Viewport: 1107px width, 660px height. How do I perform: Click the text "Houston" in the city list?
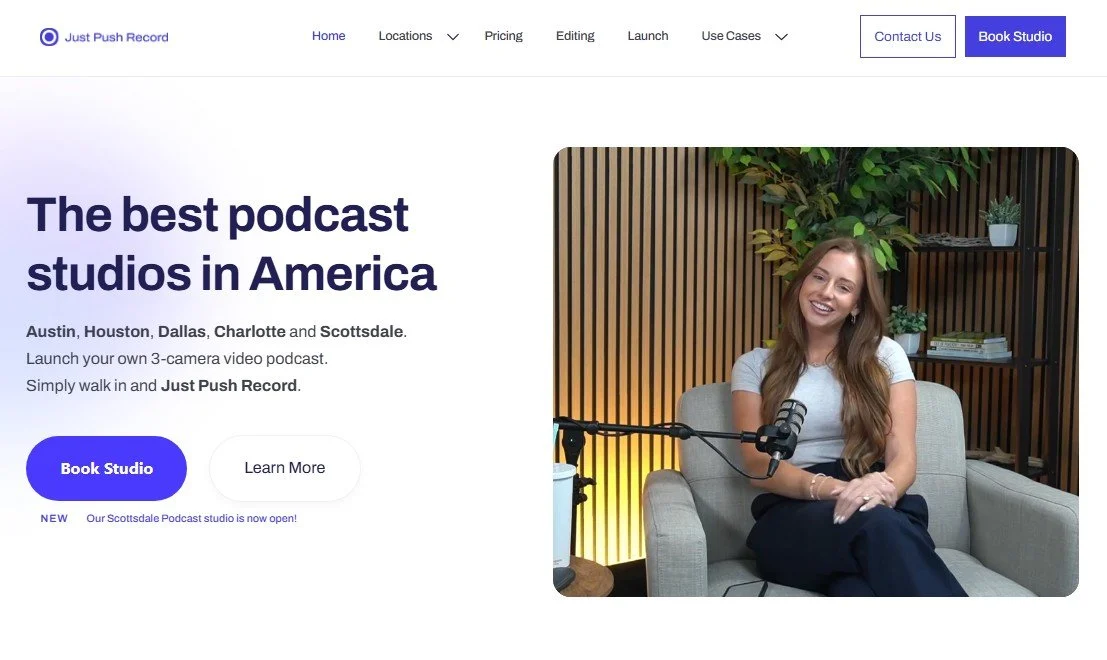[x=116, y=332]
